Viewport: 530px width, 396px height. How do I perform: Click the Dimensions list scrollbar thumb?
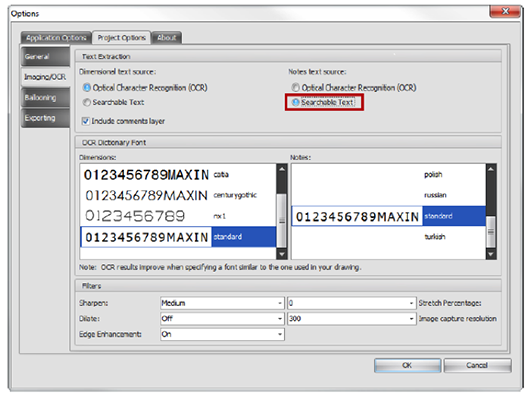(x=282, y=221)
